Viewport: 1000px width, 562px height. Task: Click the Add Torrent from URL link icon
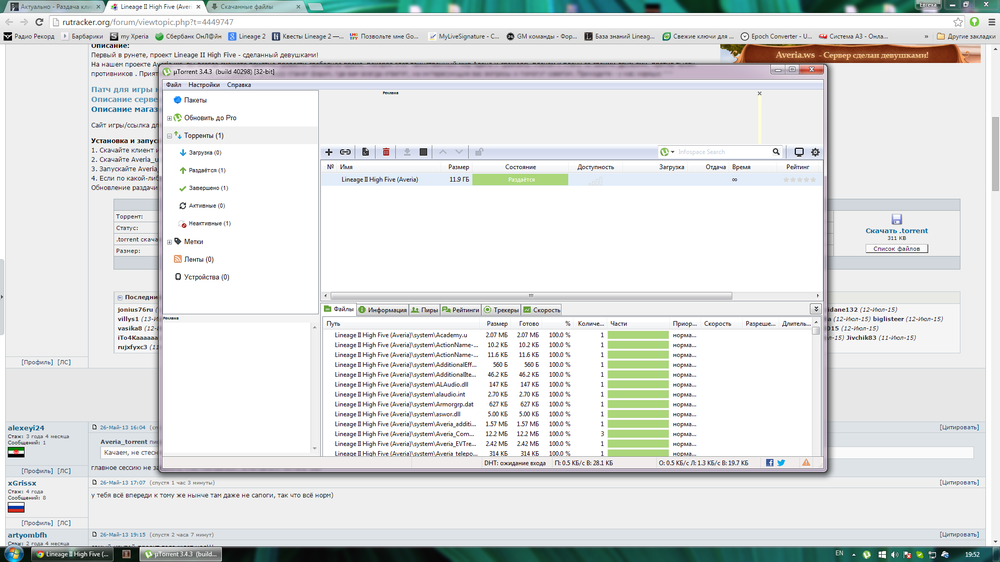[346, 152]
